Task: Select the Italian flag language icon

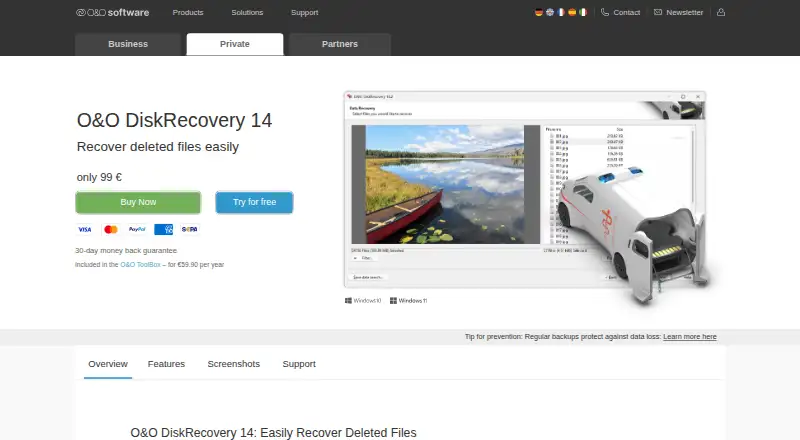Action: [x=583, y=12]
